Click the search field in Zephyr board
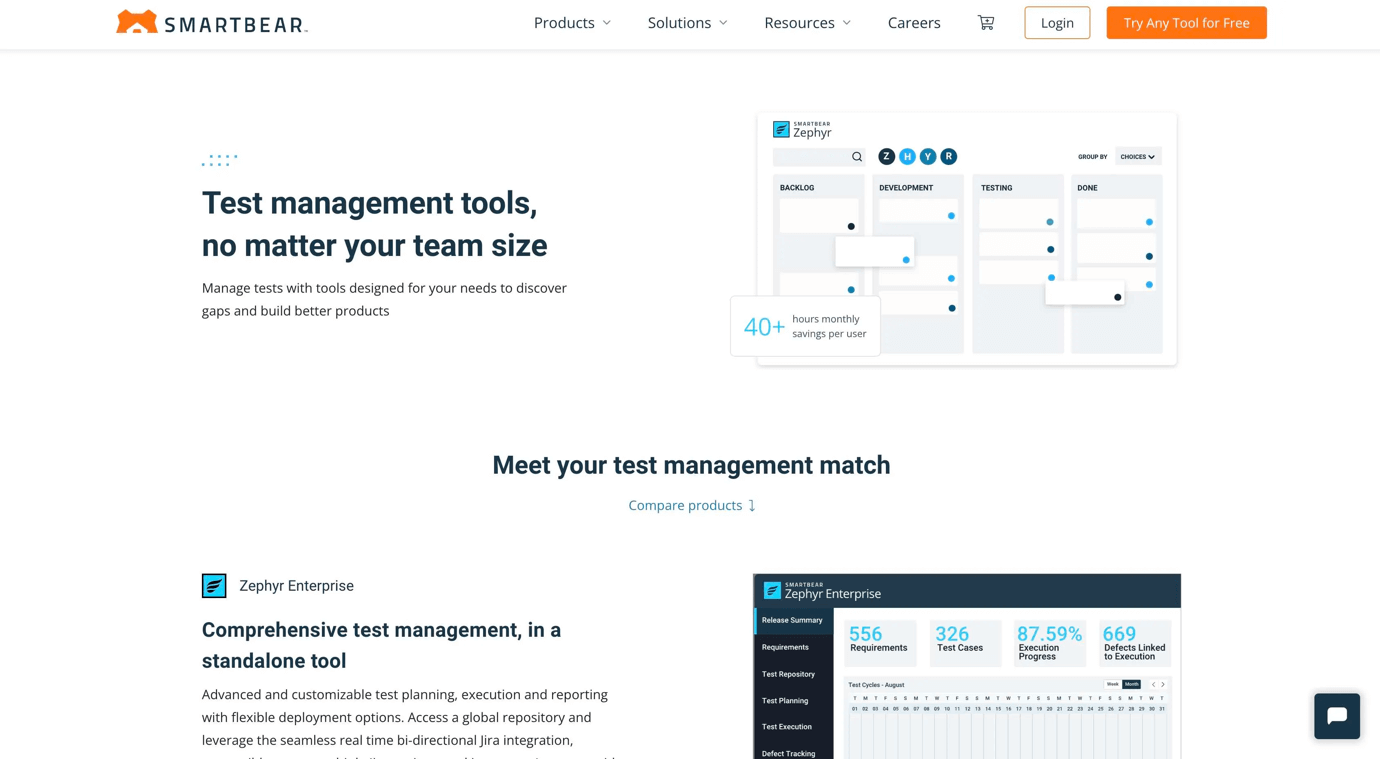1380x759 pixels. (819, 157)
